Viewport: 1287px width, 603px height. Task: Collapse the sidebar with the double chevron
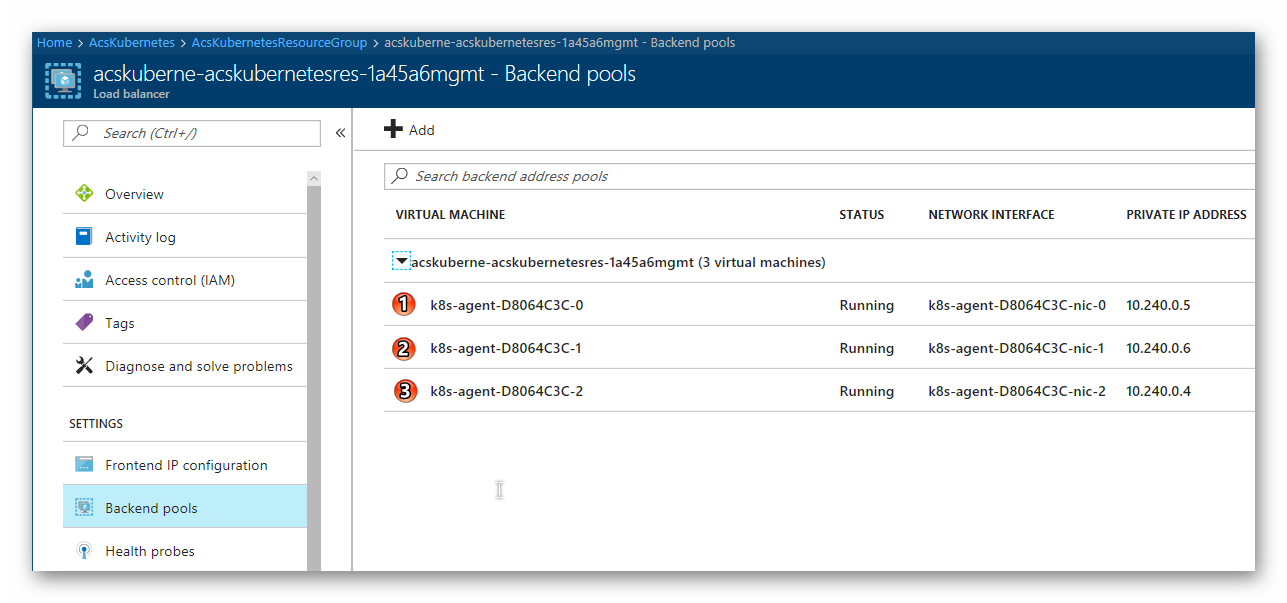click(340, 133)
